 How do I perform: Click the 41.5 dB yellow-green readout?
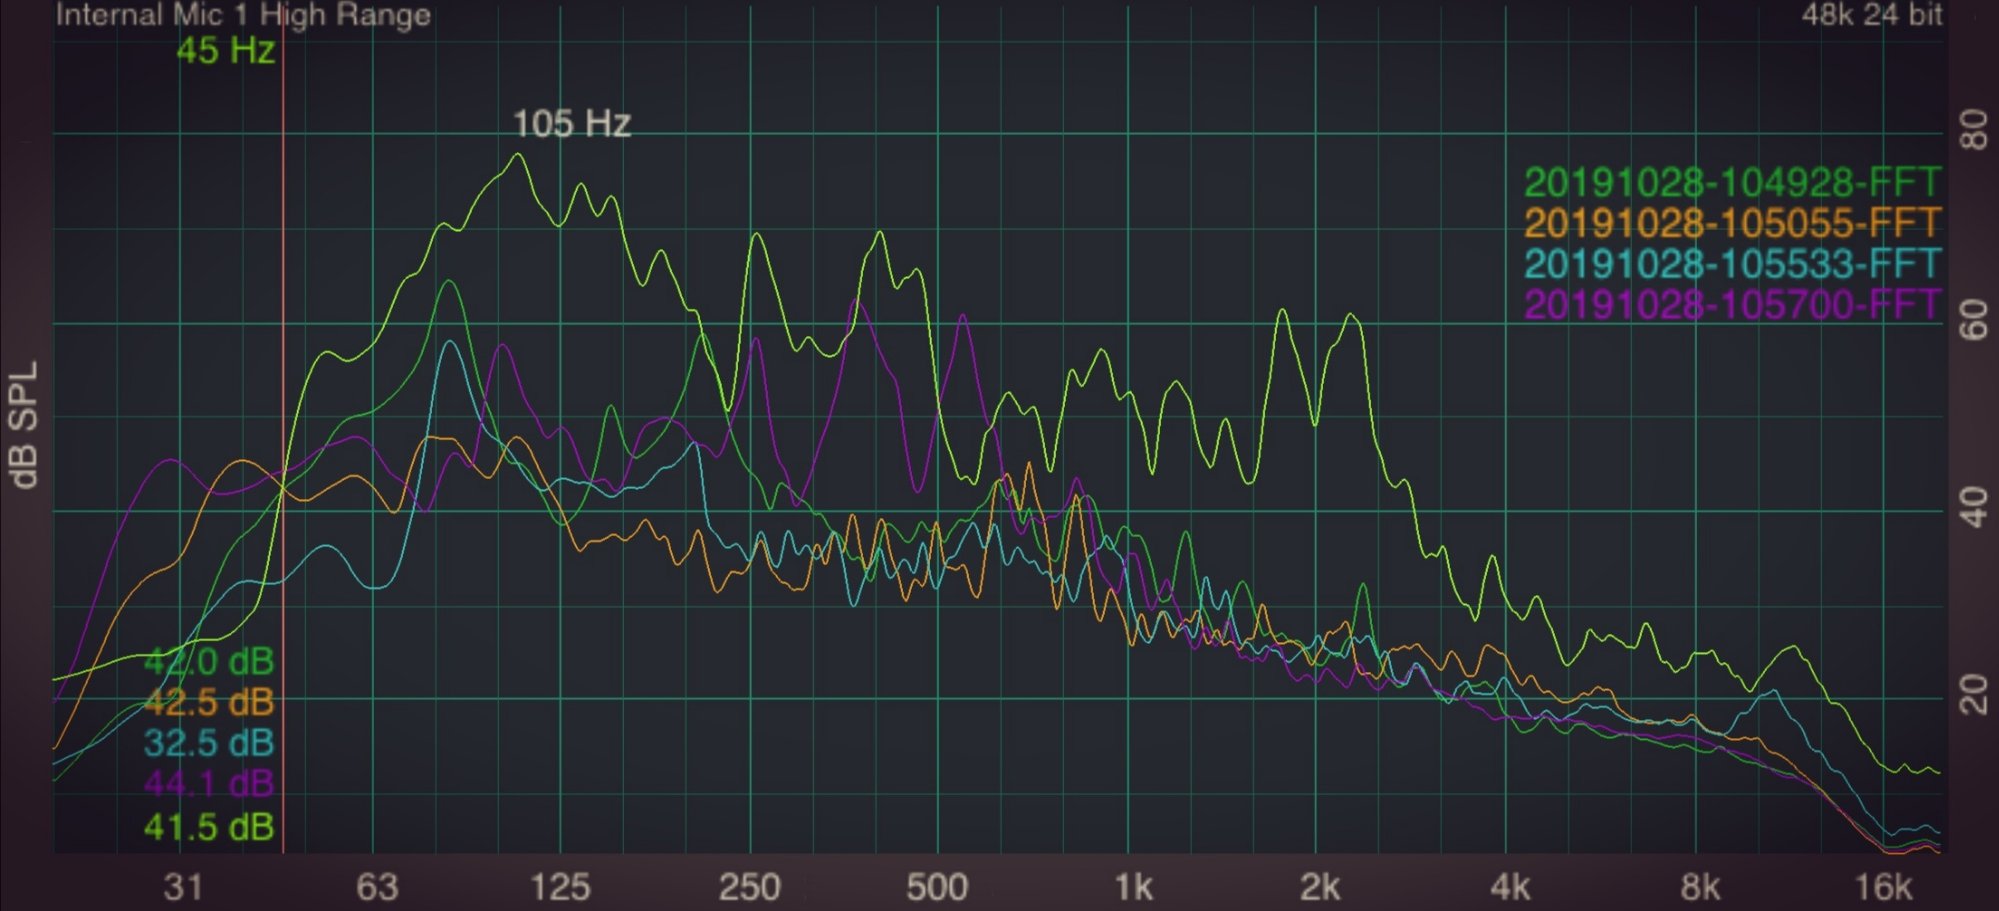tap(208, 827)
